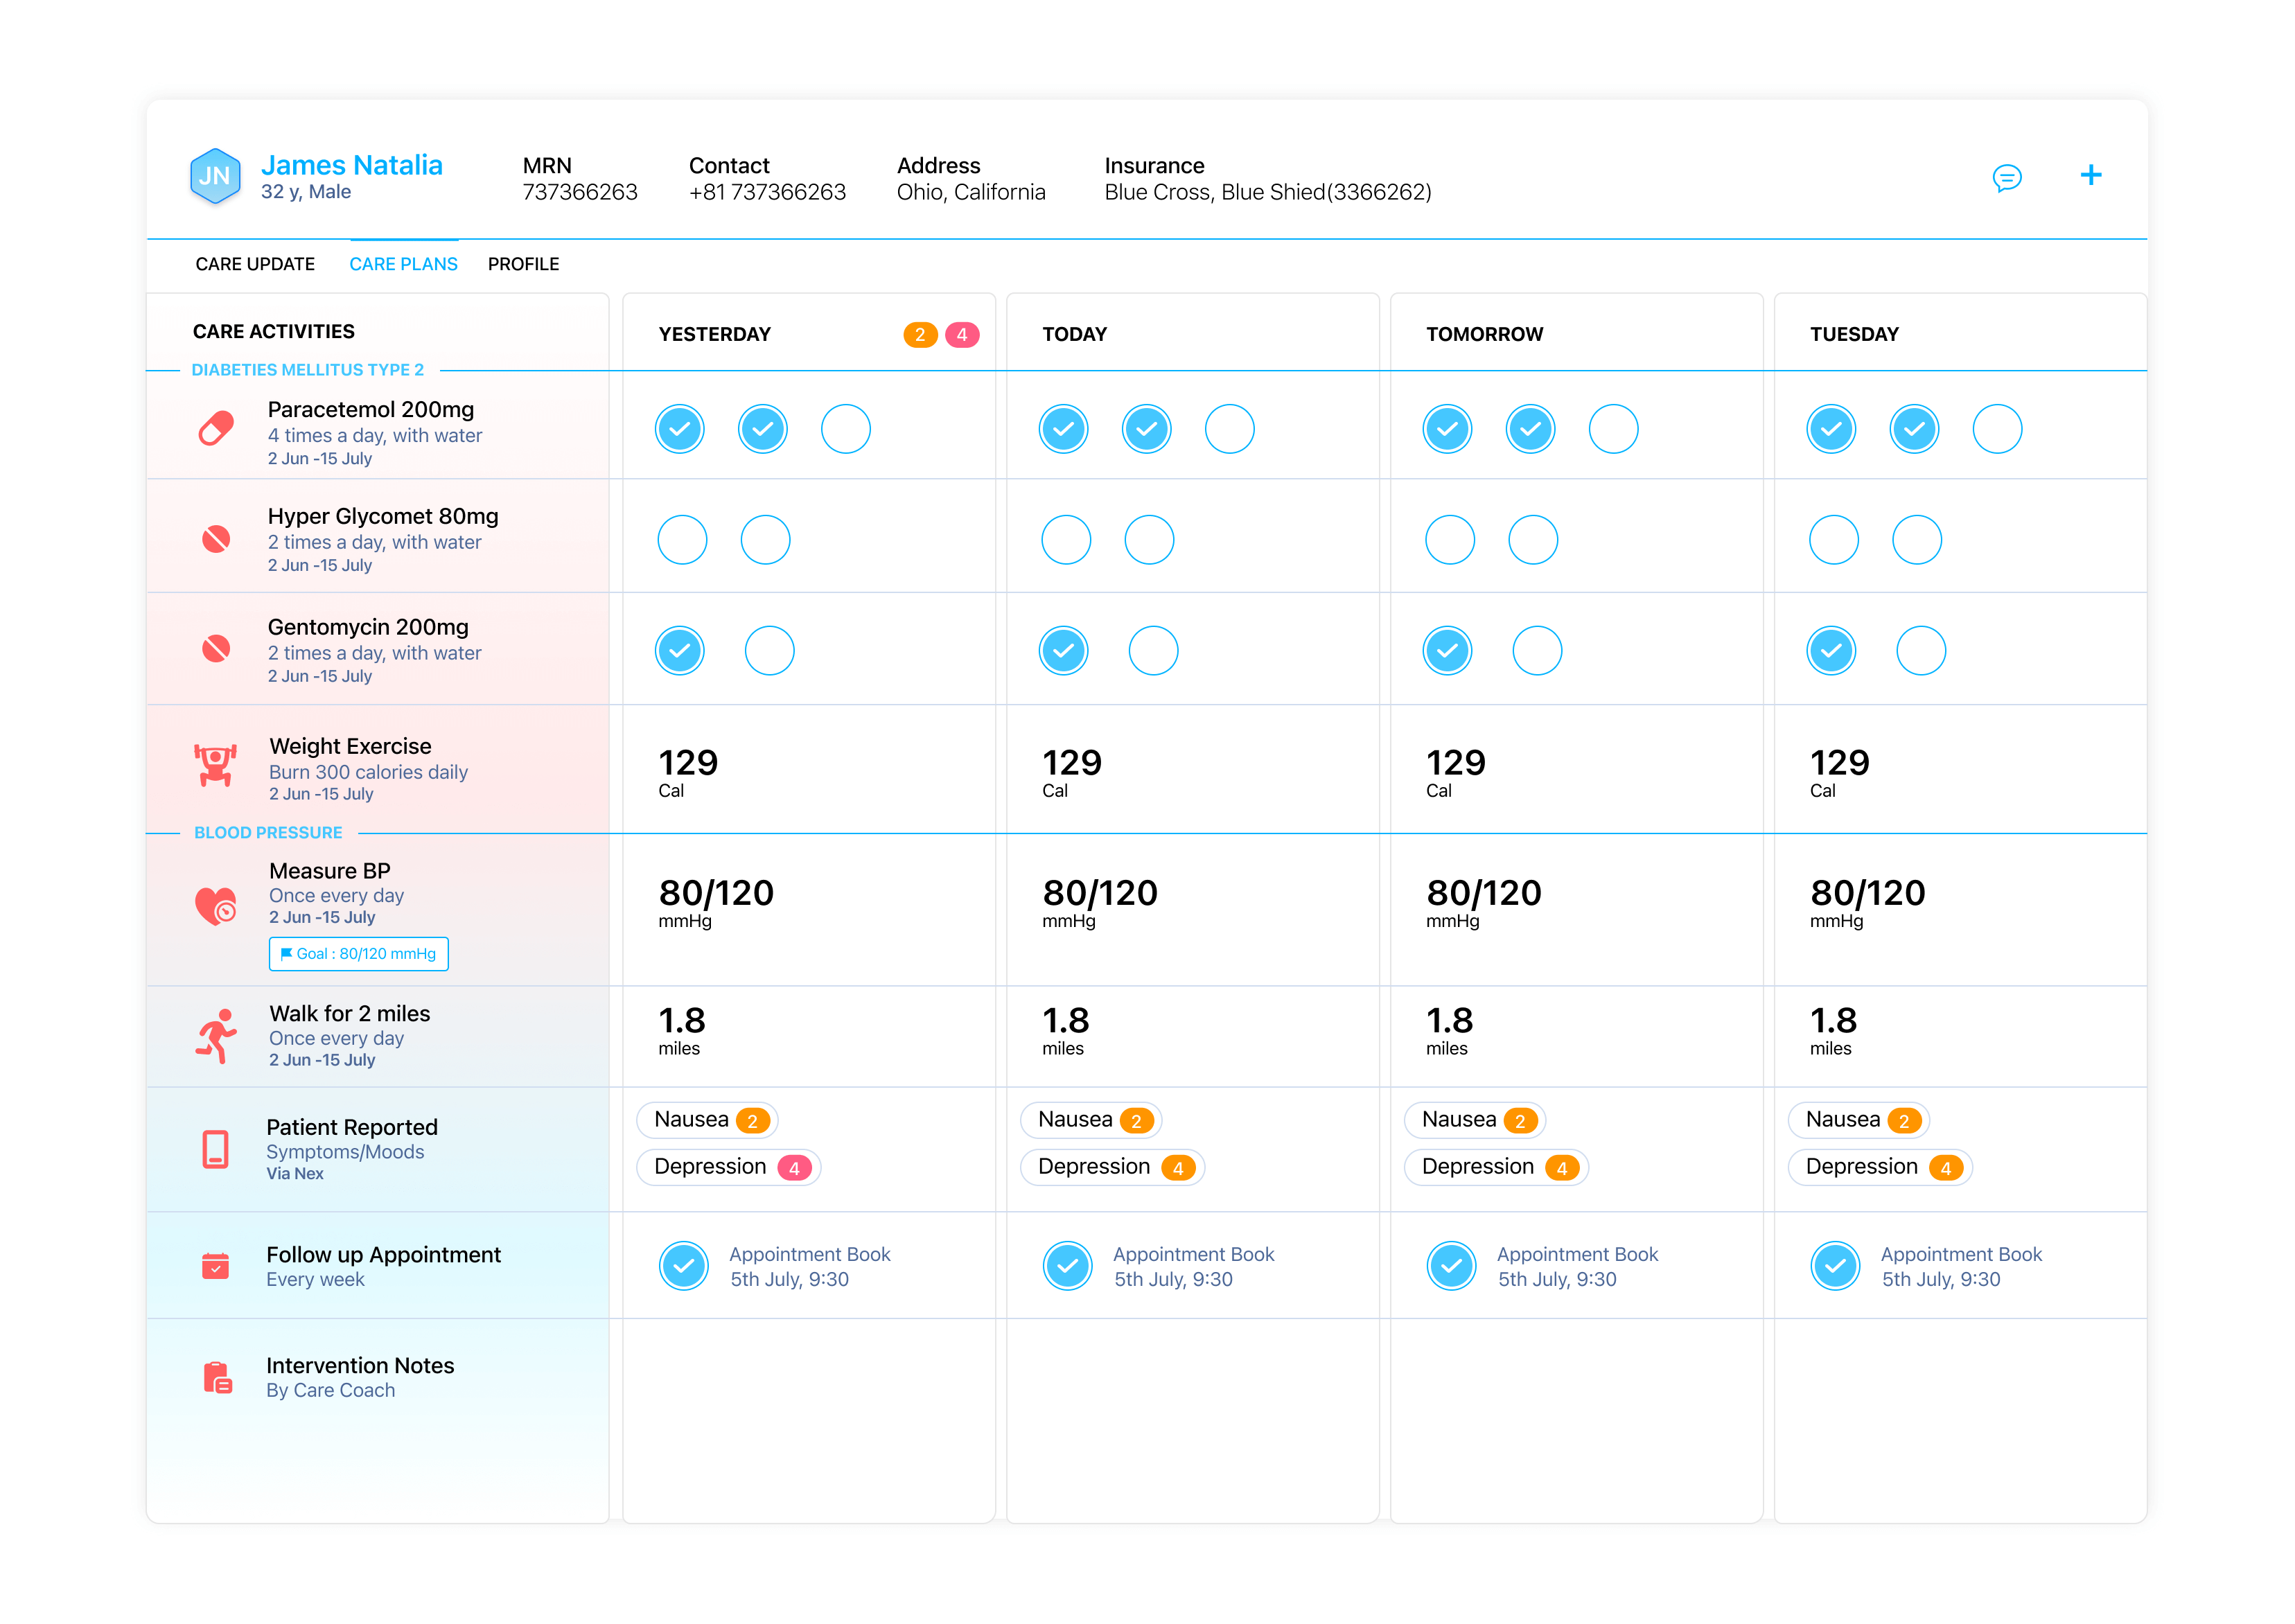Check second Gentomycin dose under Tomorrow

point(1537,651)
